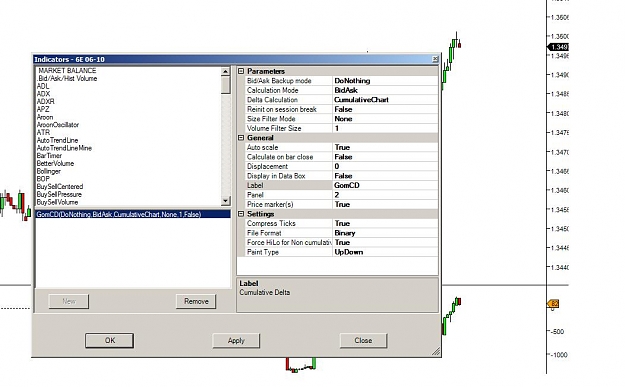The height and width of the screenshot is (387, 625).
Task: Select ADXR indicator
Action: coord(45,102)
